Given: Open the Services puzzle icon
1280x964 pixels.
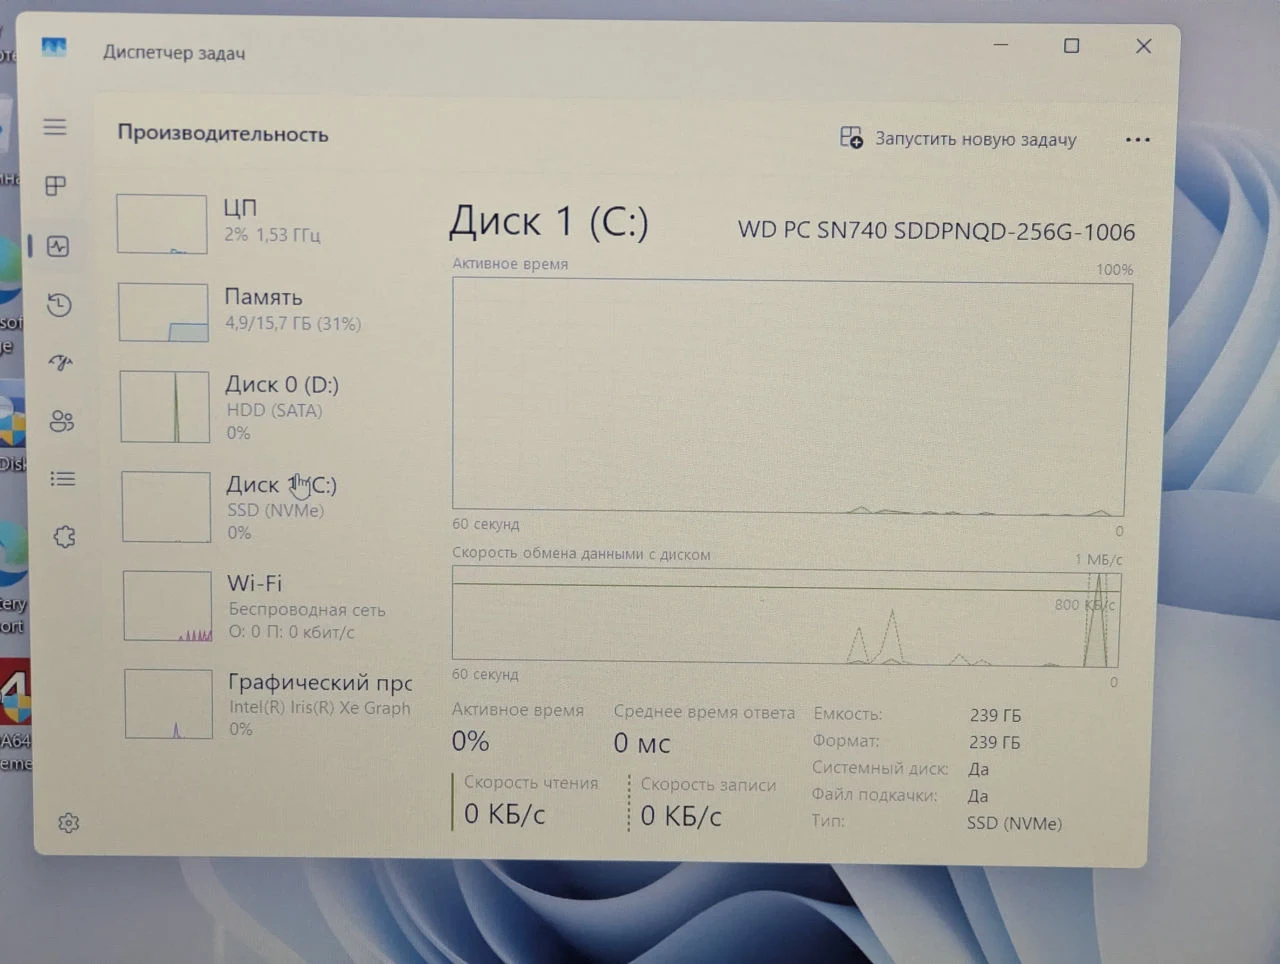Looking at the screenshot, I should pos(65,537).
